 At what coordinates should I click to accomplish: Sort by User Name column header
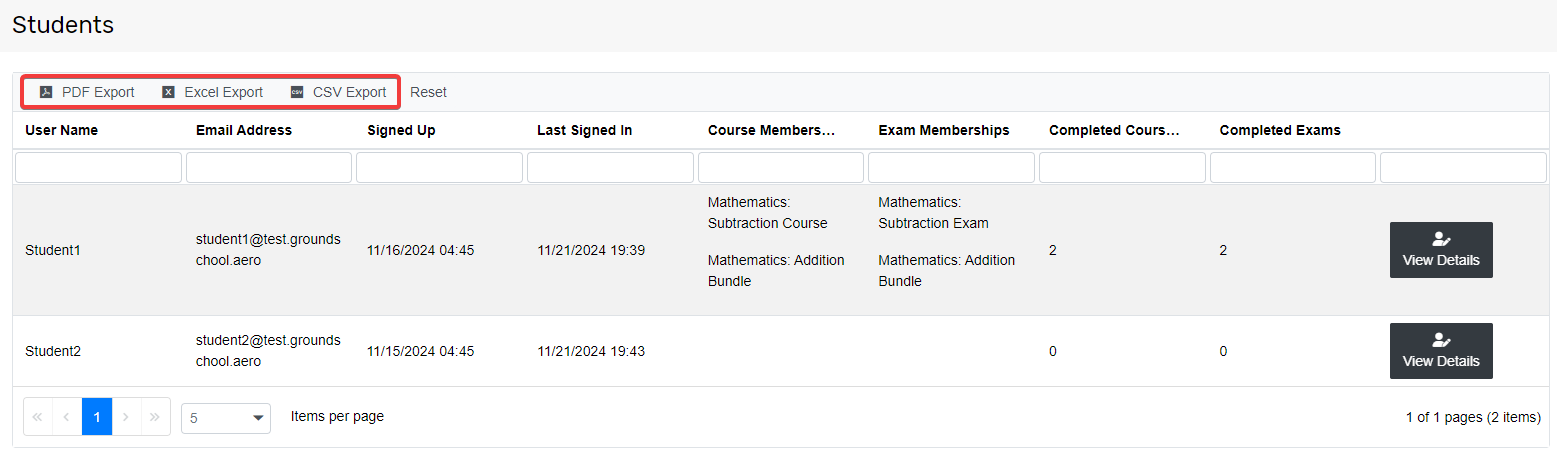61,130
